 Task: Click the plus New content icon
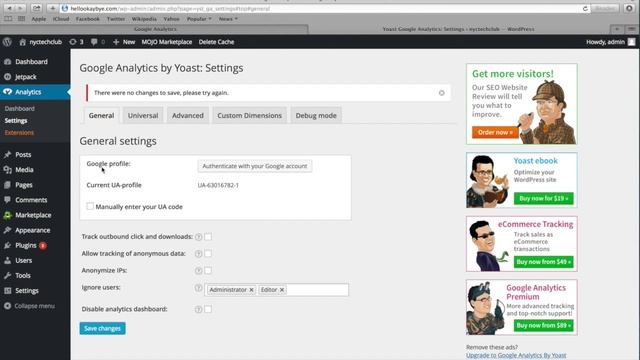pyautogui.click(x=116, y=42)
